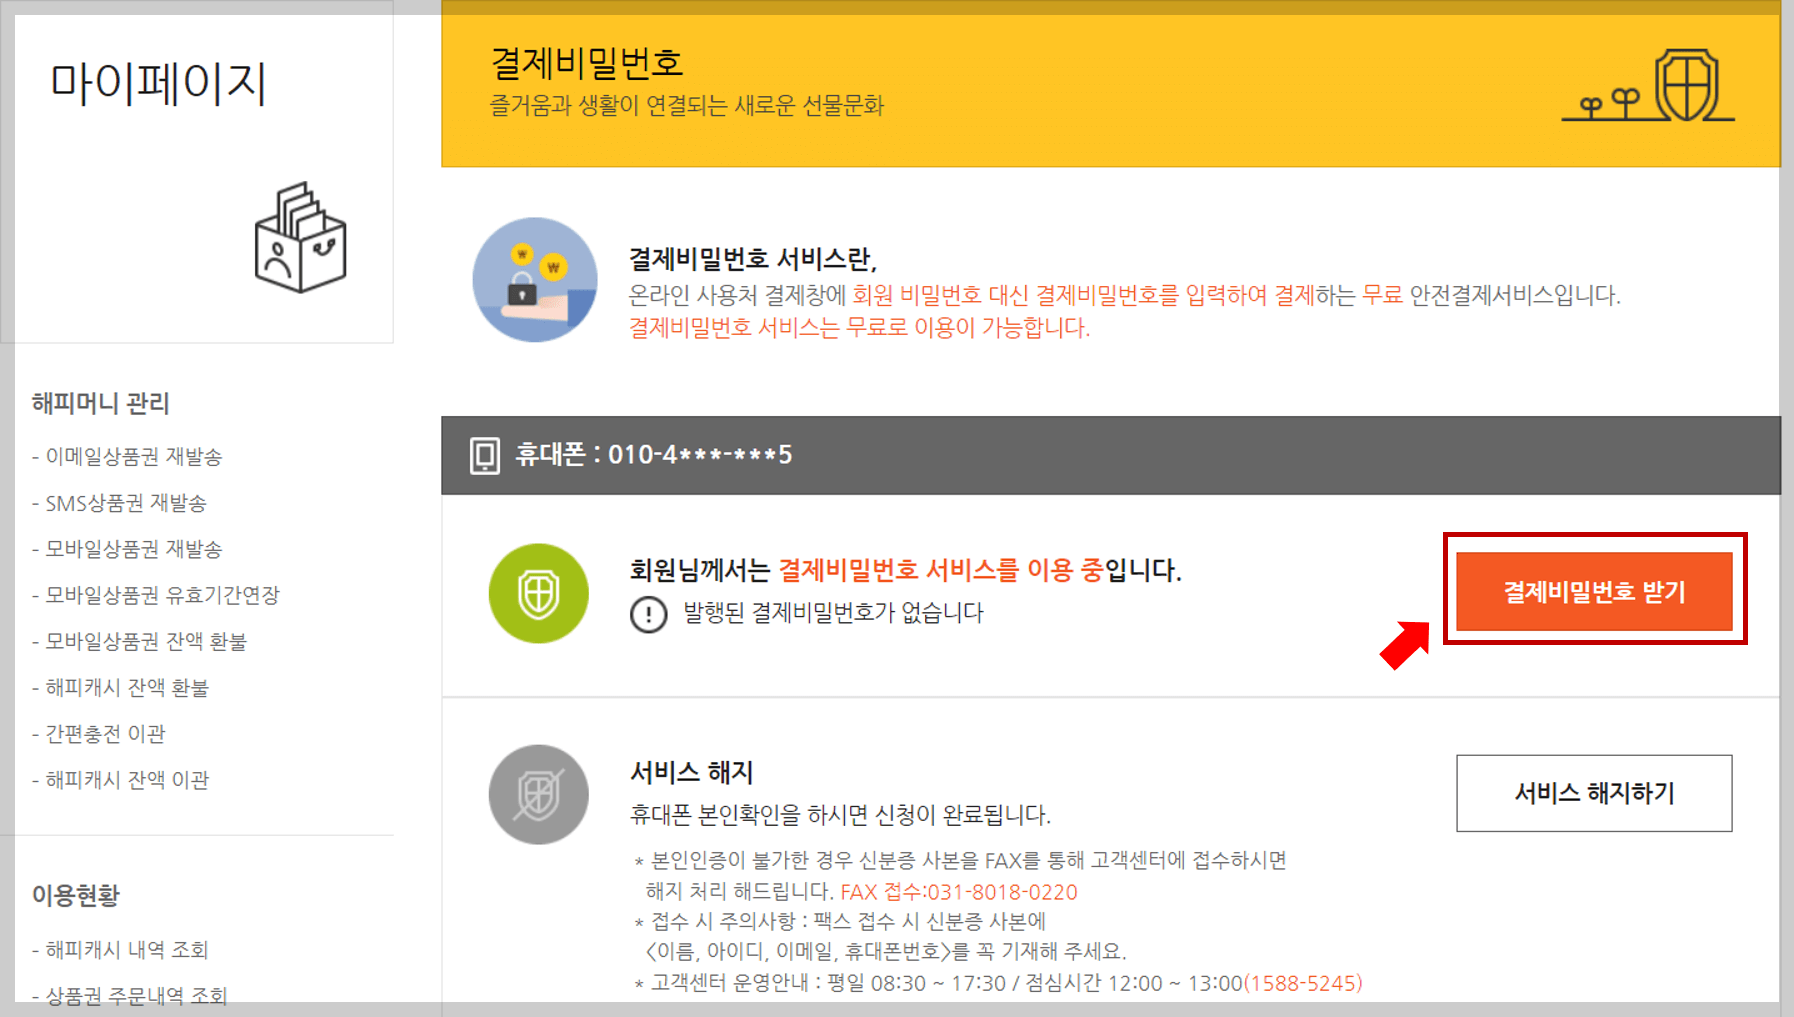1794x1017 pixels.
Task: Click the shield illustration in yellow banner
Action: point(1685,85)
